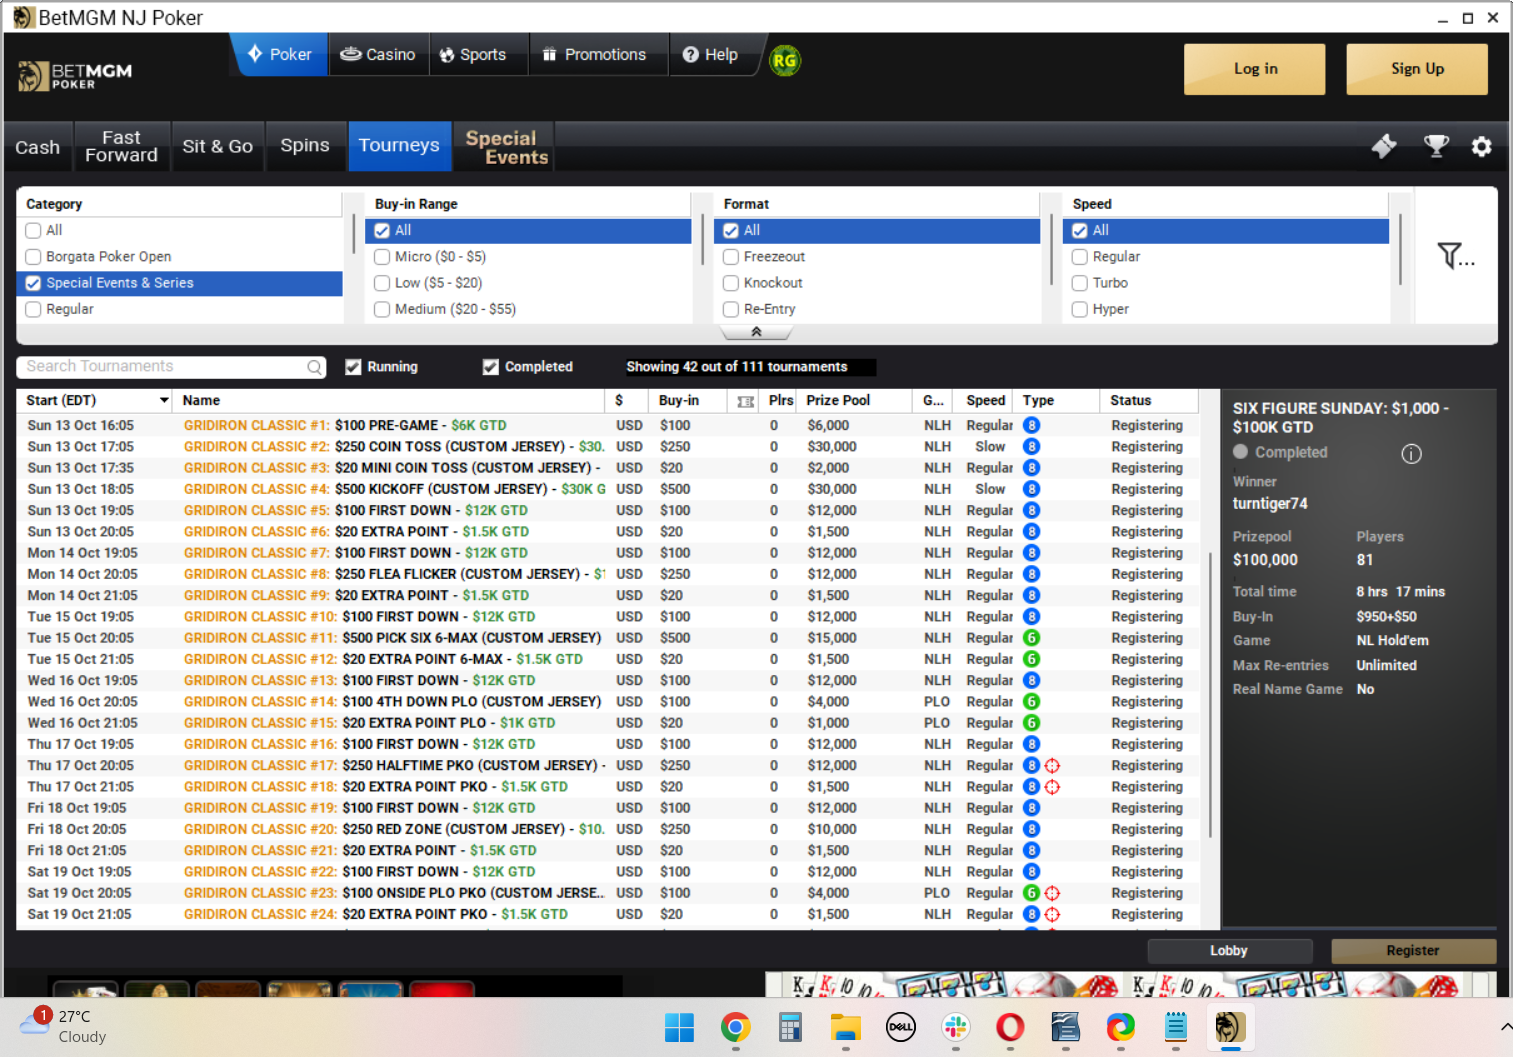Switch to the Spins tab
This screenshot has height=1057, width=1513.
click(x=305, y=146)
